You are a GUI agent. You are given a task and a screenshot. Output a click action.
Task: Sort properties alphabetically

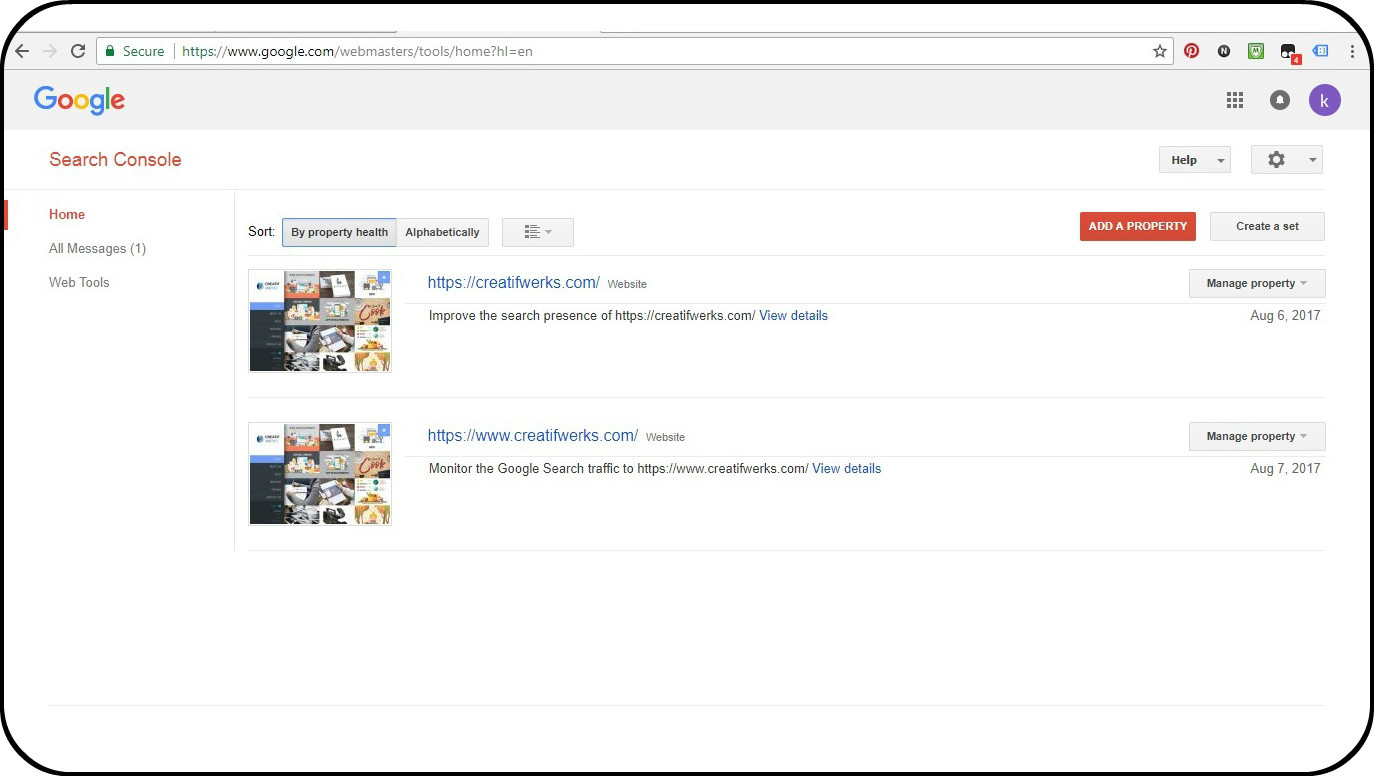pos(443,232)
